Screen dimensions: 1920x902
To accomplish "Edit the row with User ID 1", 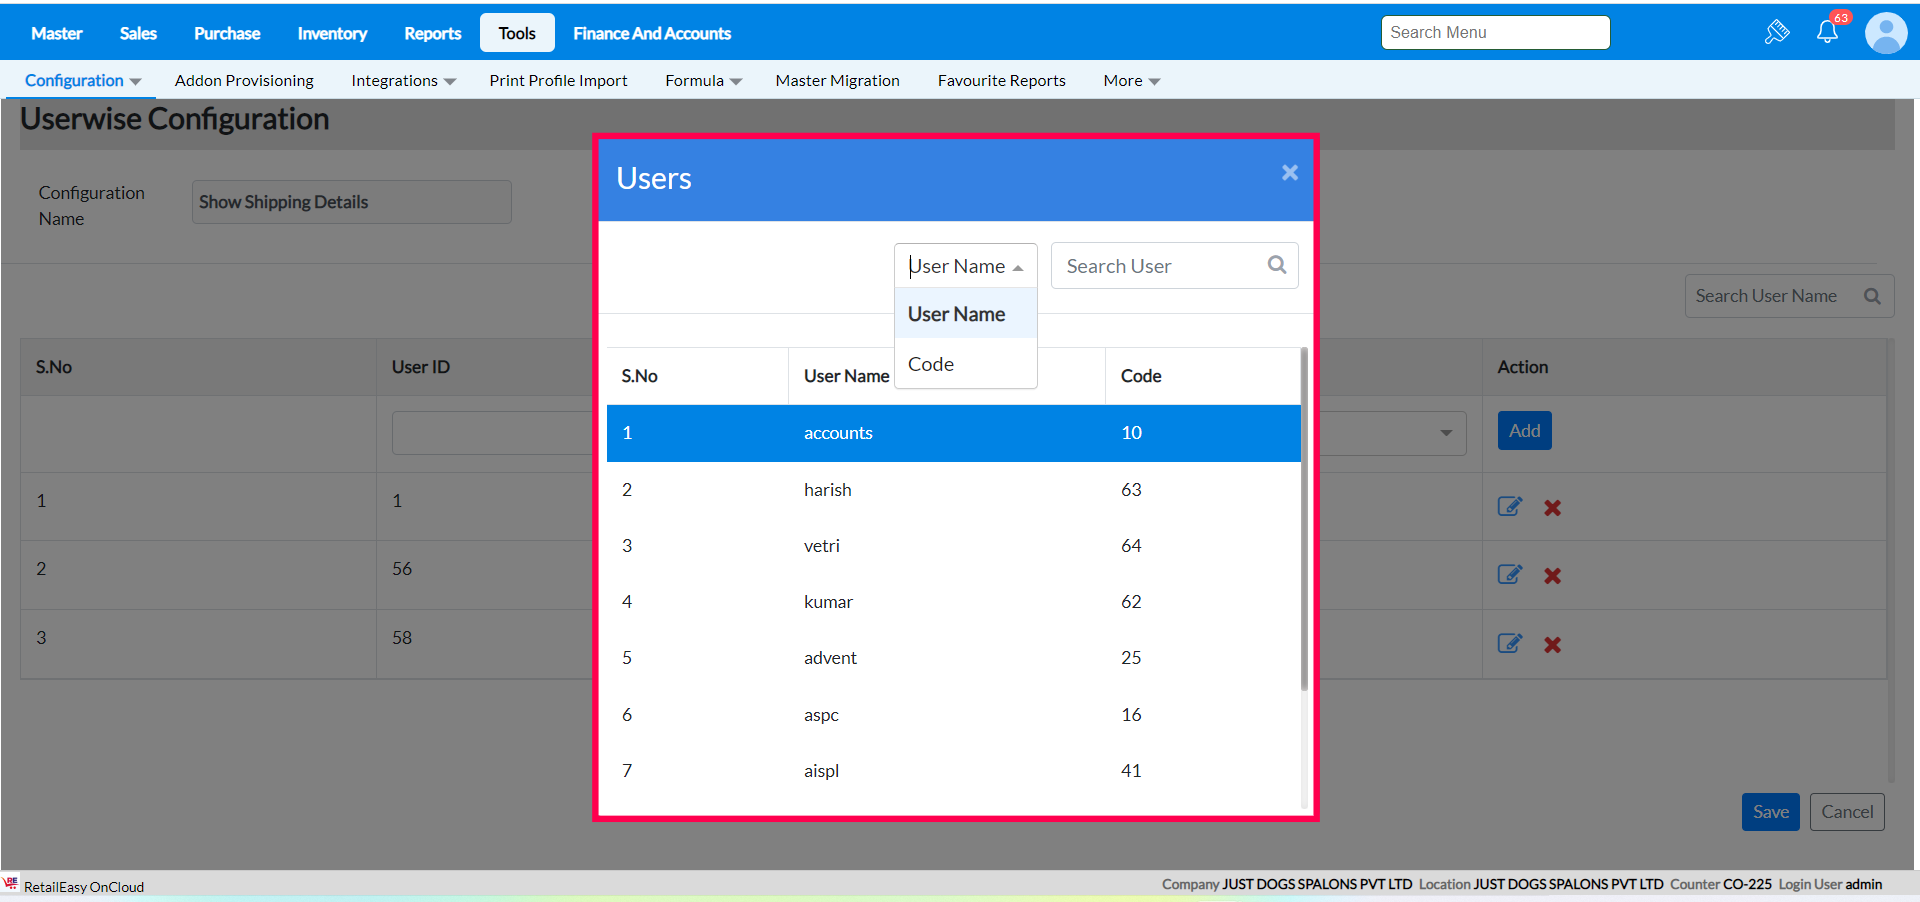I will [1510, 507].
